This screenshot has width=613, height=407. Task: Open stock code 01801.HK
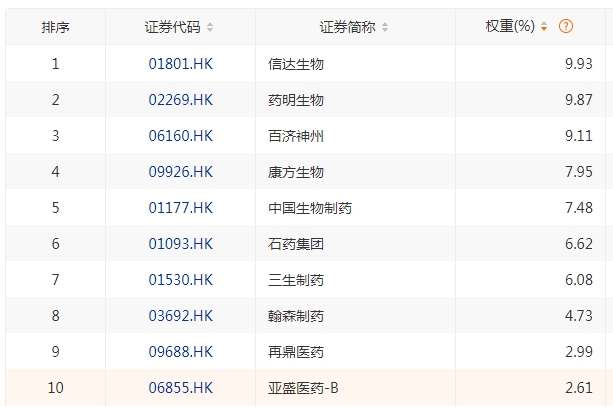click(x=181, y=64)
